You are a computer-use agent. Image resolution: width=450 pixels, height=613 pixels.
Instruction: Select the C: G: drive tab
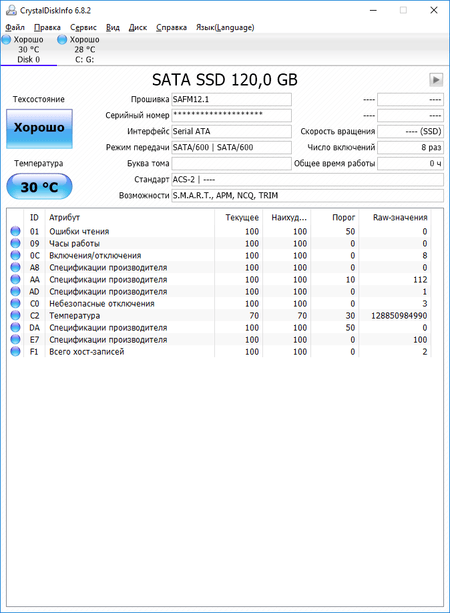pos(84,49)
